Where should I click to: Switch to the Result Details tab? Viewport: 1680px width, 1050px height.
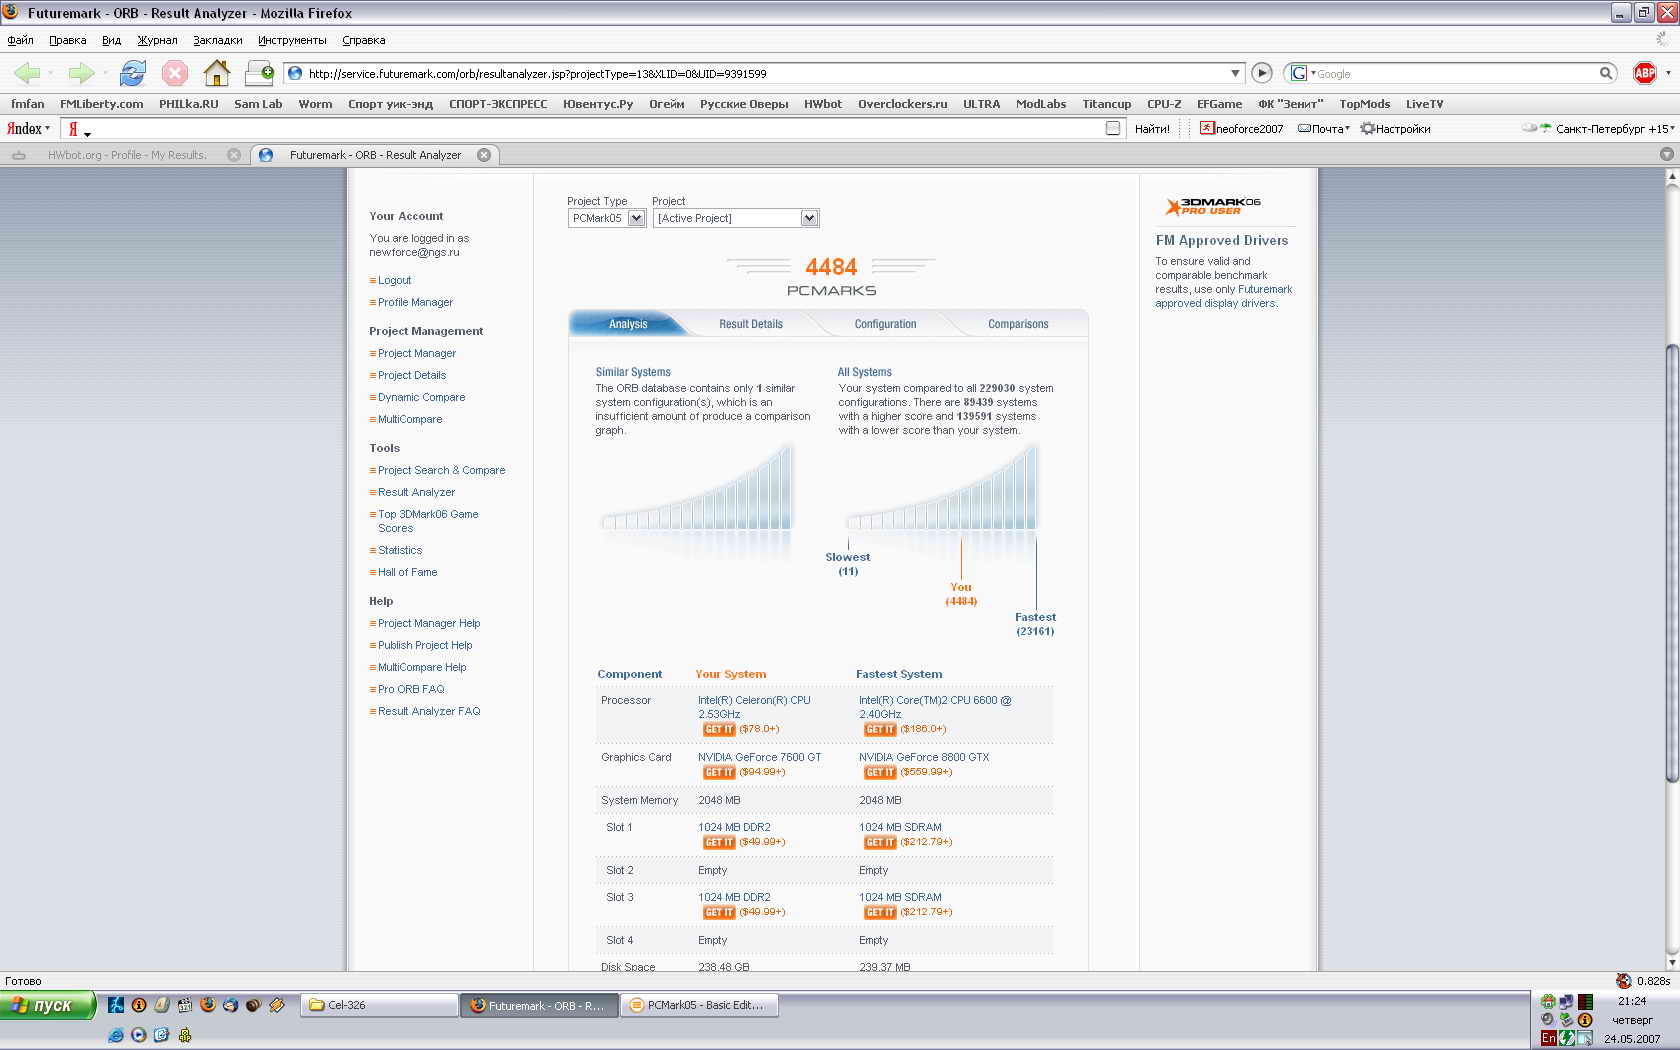pos(751,324)
